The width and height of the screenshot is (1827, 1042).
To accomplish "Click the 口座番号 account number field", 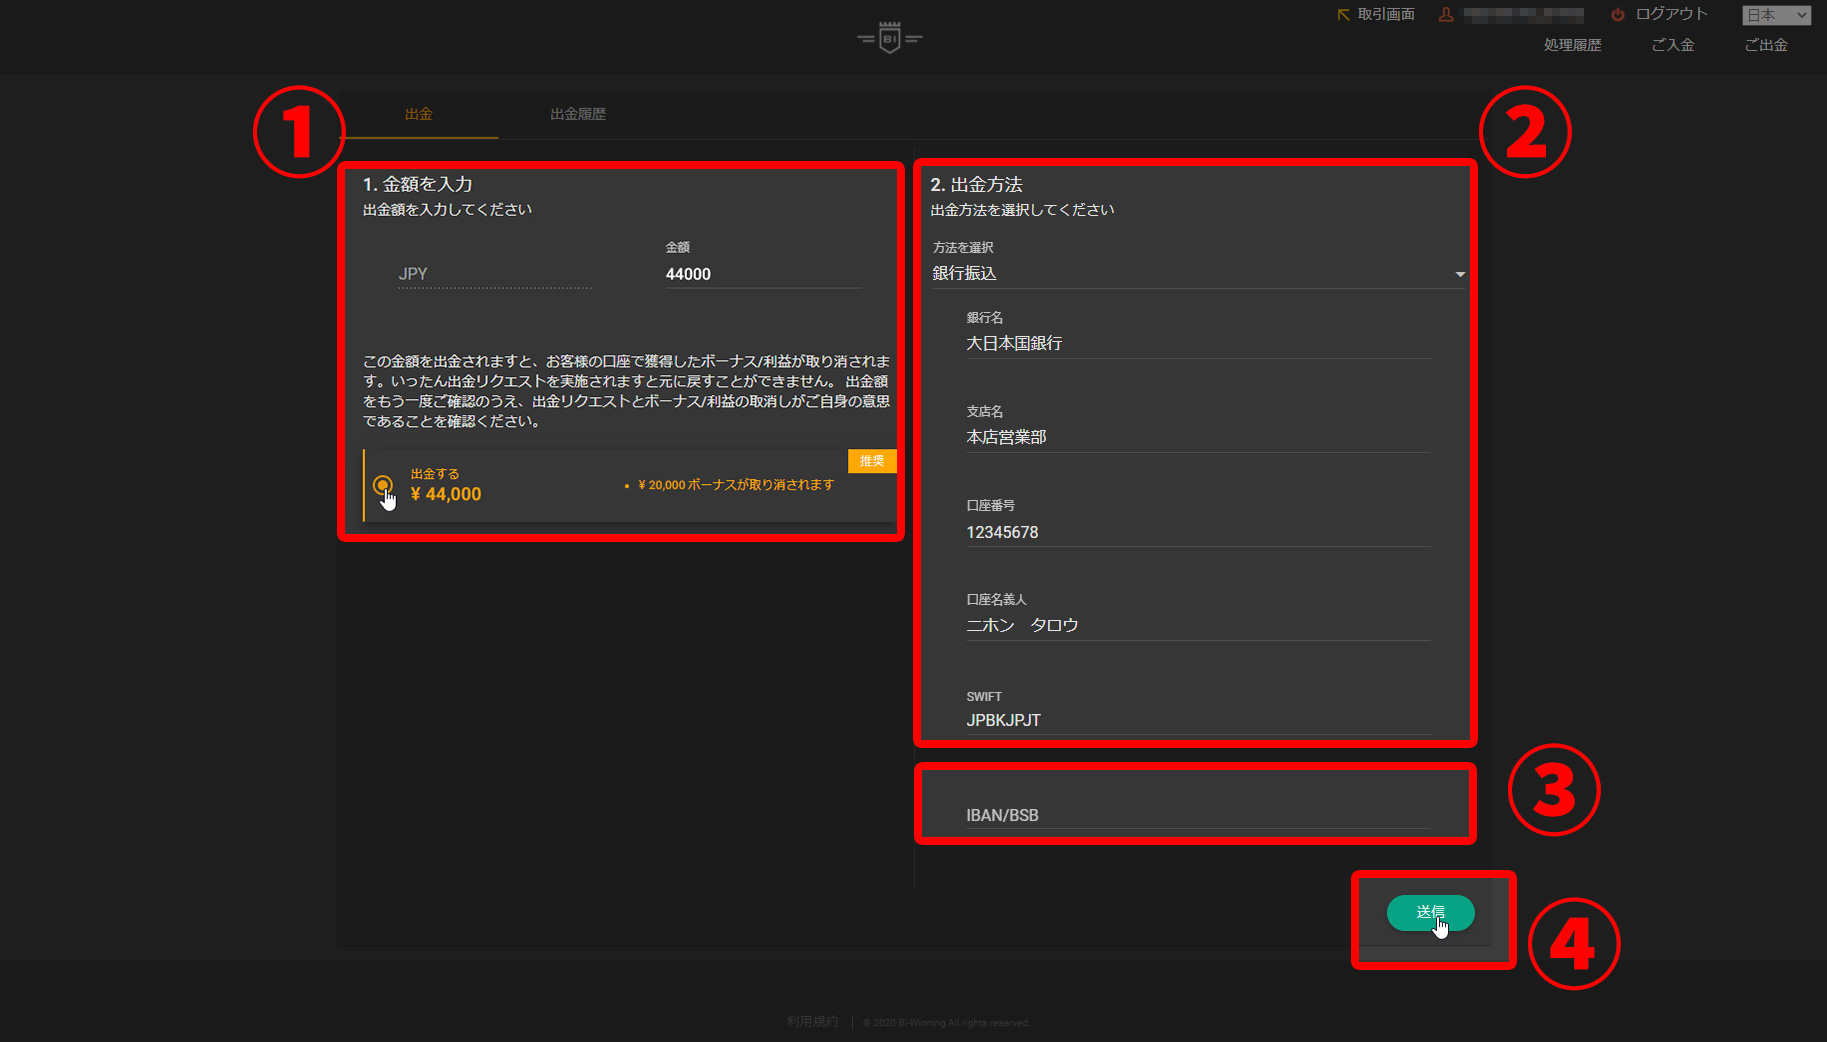I will (x=1197, y=532).
